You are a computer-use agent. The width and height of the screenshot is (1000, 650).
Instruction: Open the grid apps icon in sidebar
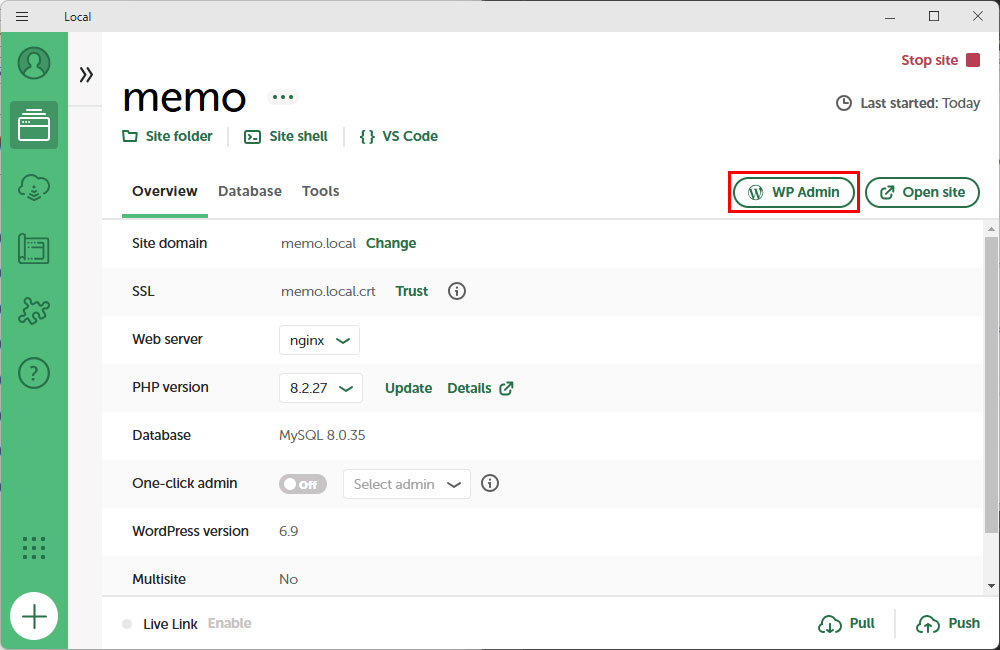34,547
